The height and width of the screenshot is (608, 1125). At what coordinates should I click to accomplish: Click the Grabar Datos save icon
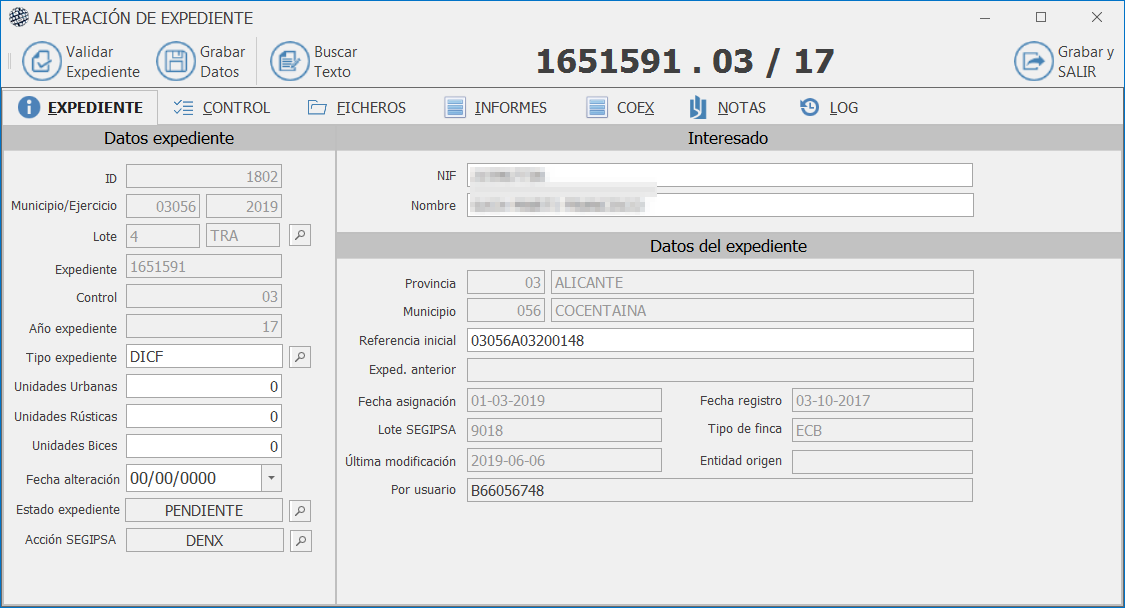[176, 61]
